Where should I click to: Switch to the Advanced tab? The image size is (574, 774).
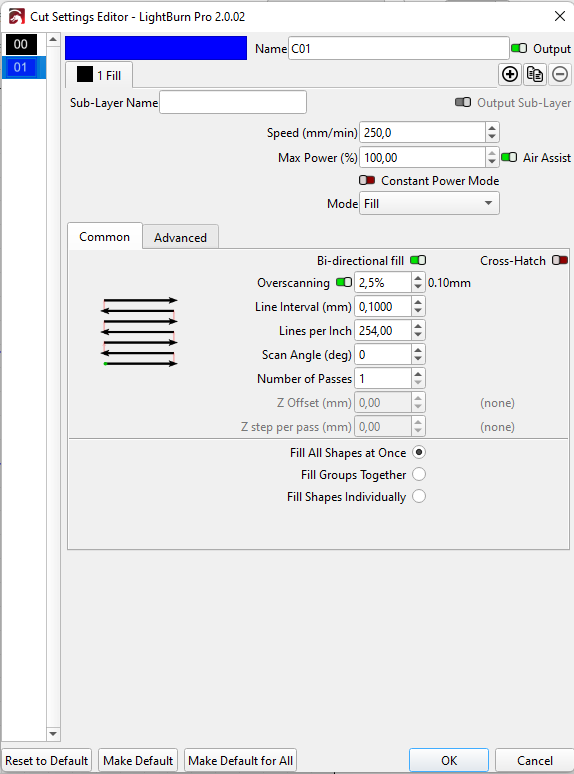[180, 237]
